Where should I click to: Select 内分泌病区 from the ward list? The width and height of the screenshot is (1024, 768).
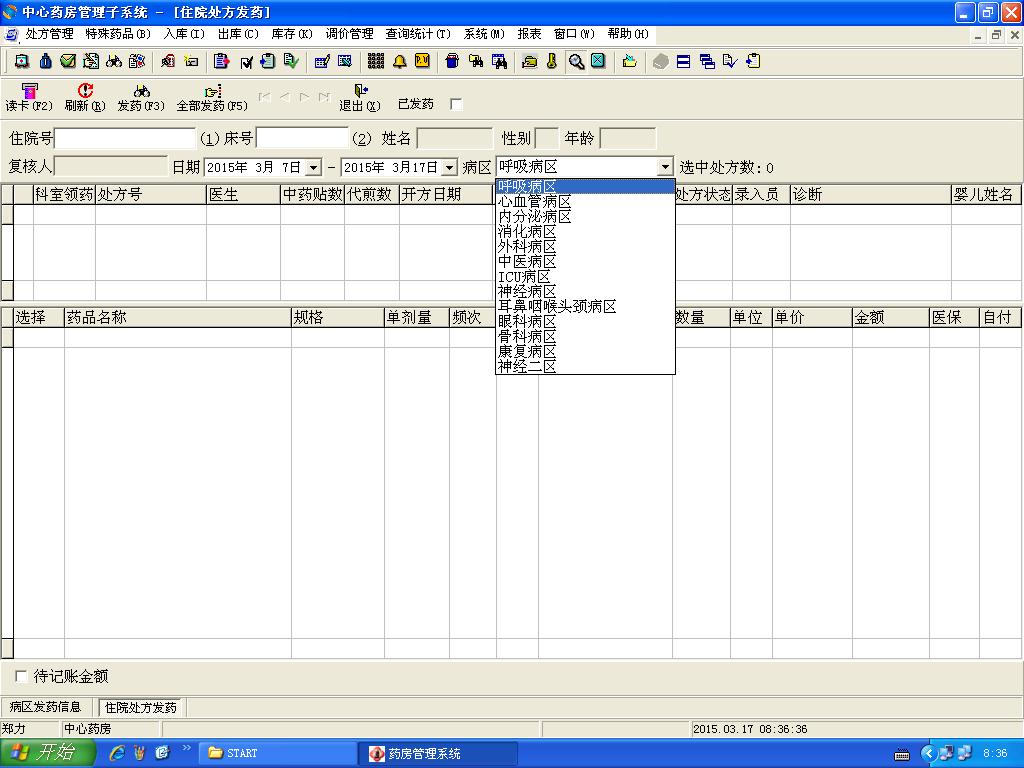pos(585,217)
